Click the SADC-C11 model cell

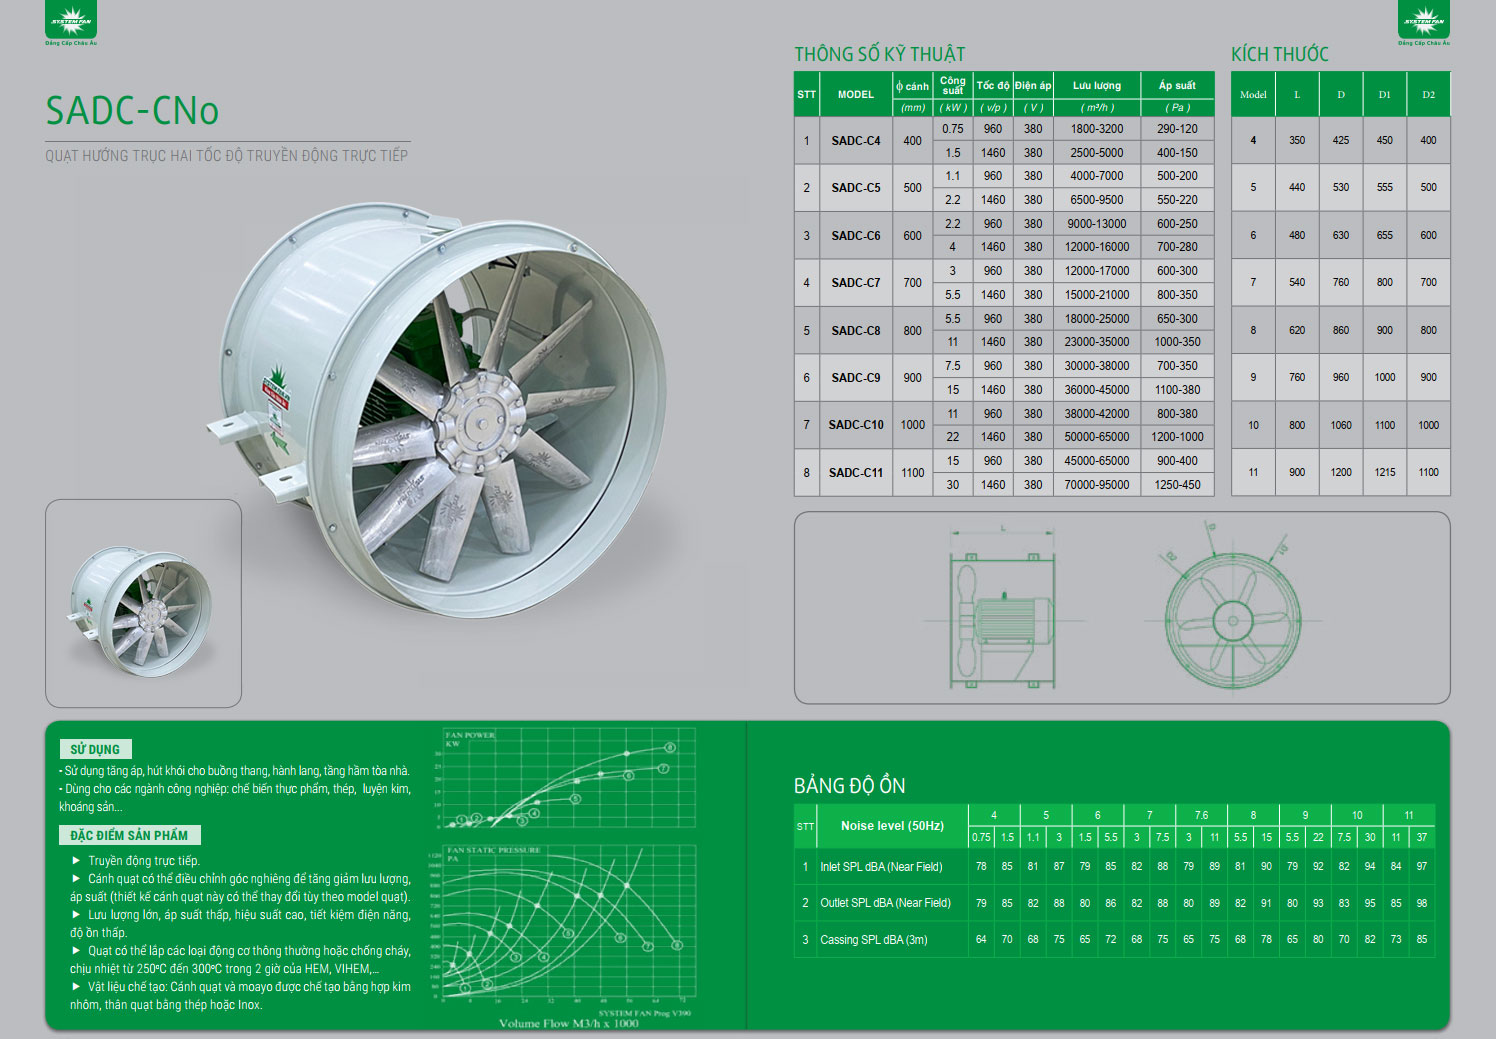point(856,473)
